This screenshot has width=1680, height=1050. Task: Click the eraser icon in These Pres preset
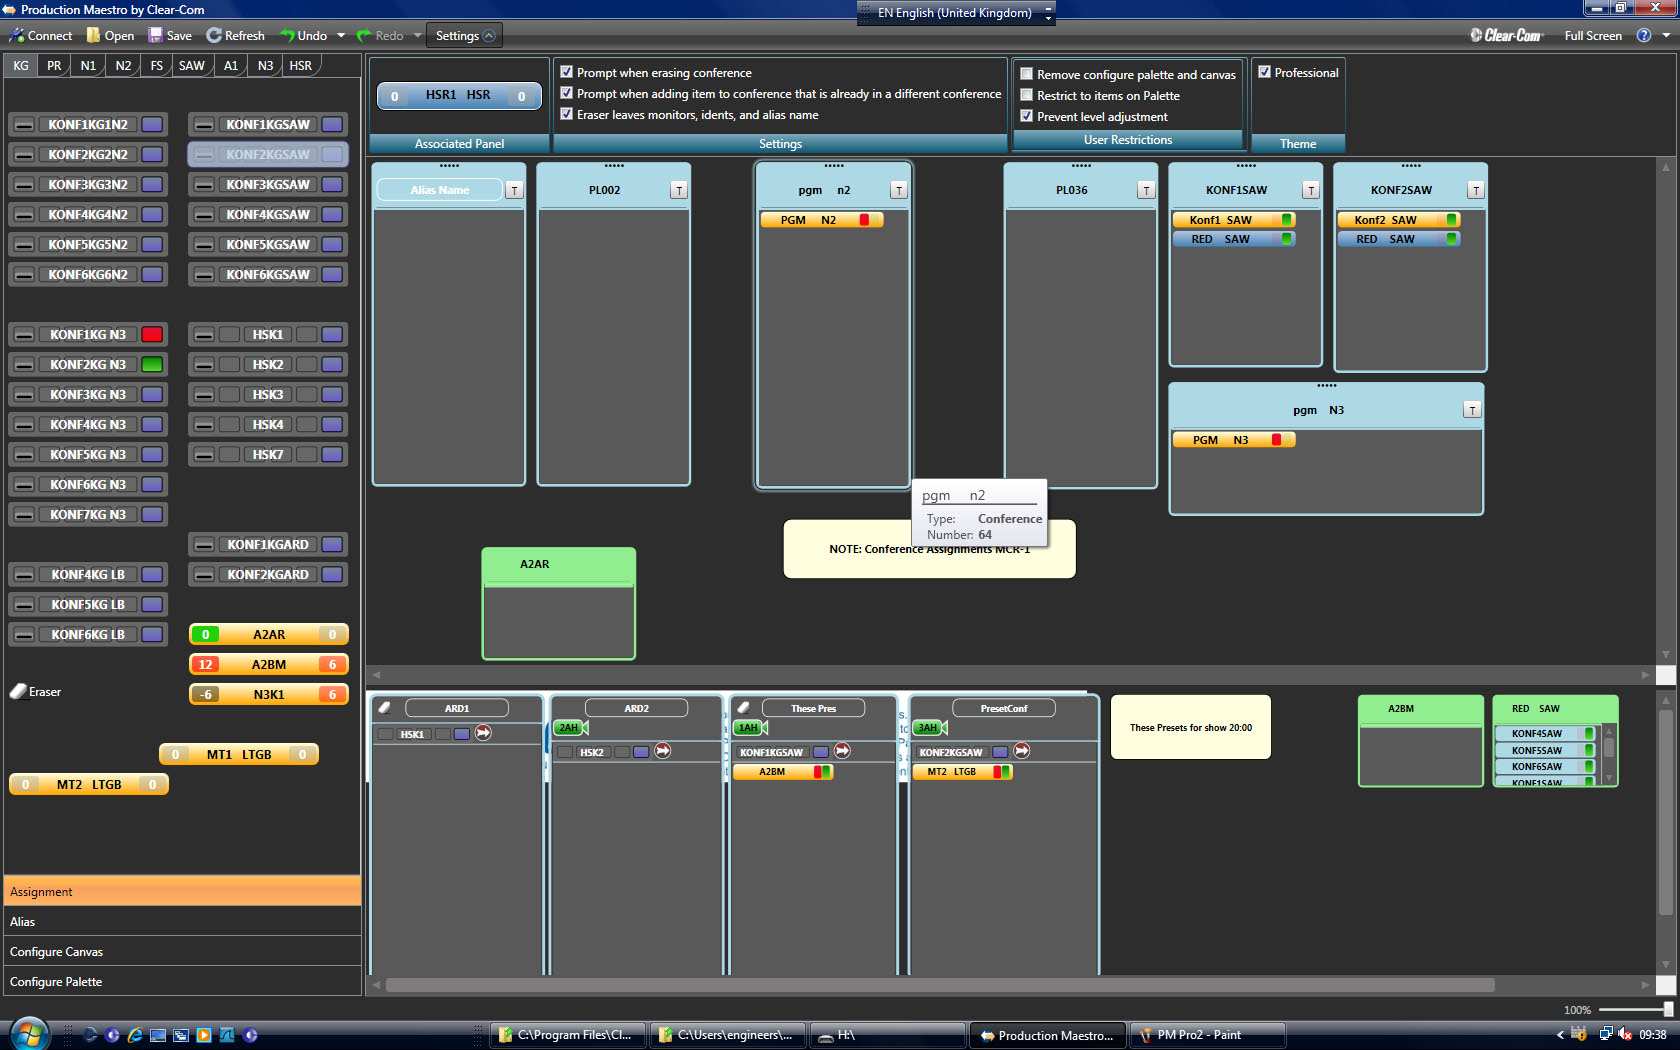pos(744,708)
